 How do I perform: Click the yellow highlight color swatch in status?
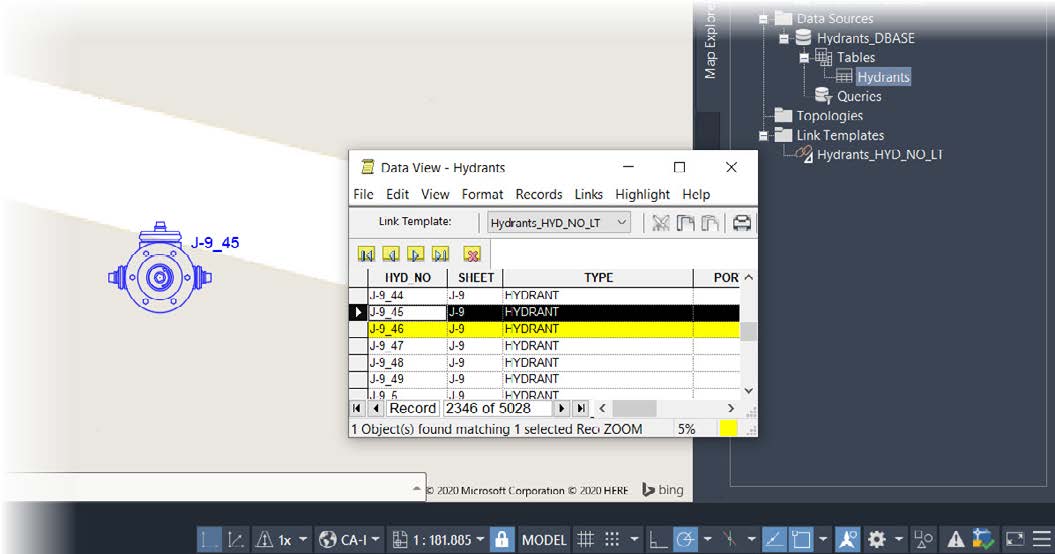coord(729,429)
